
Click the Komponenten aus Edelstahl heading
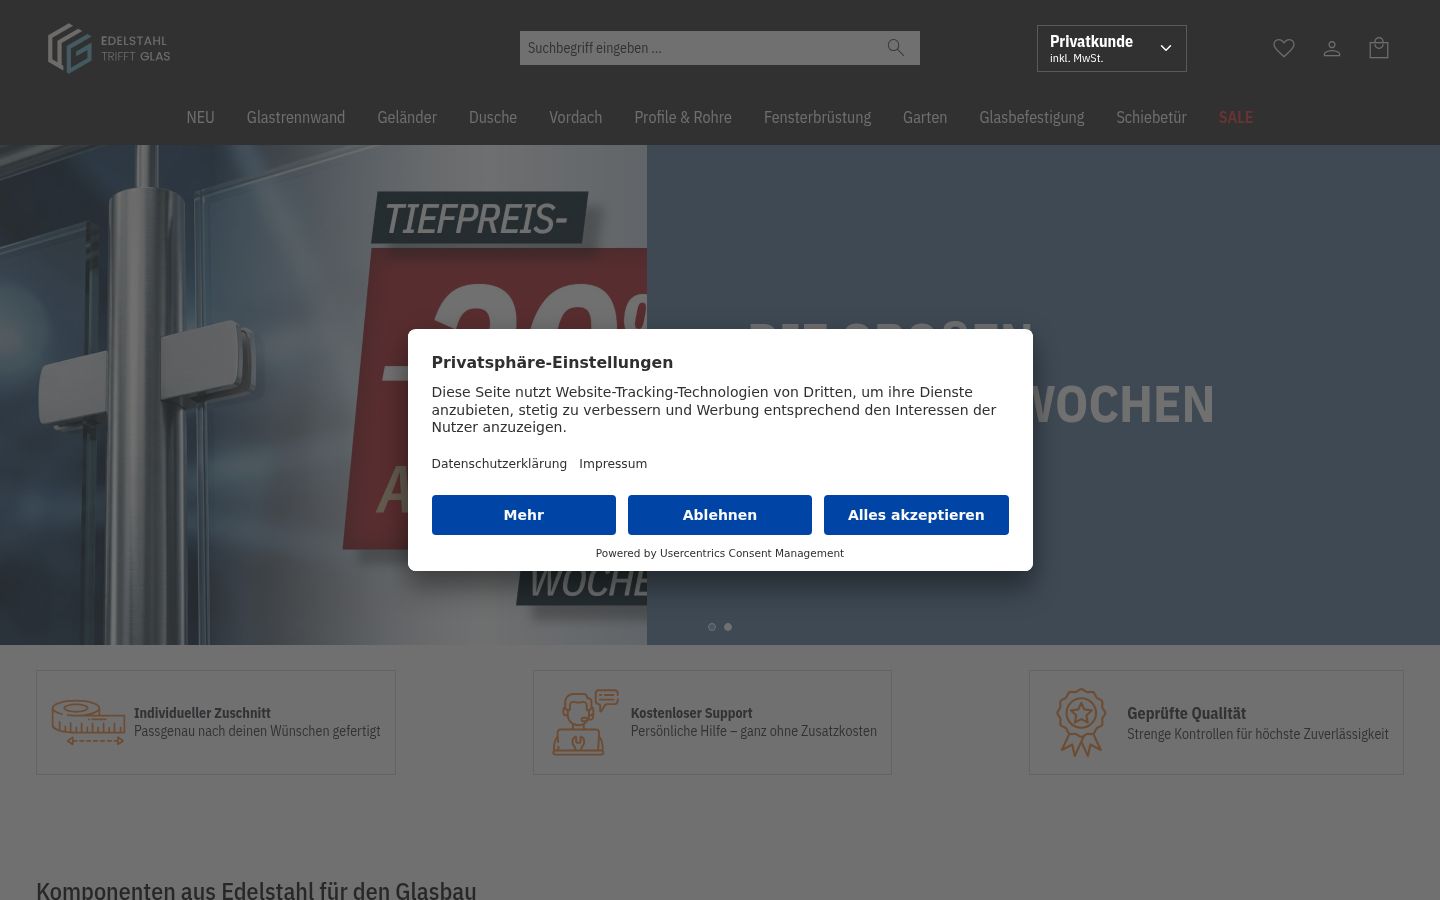(256, 890)
